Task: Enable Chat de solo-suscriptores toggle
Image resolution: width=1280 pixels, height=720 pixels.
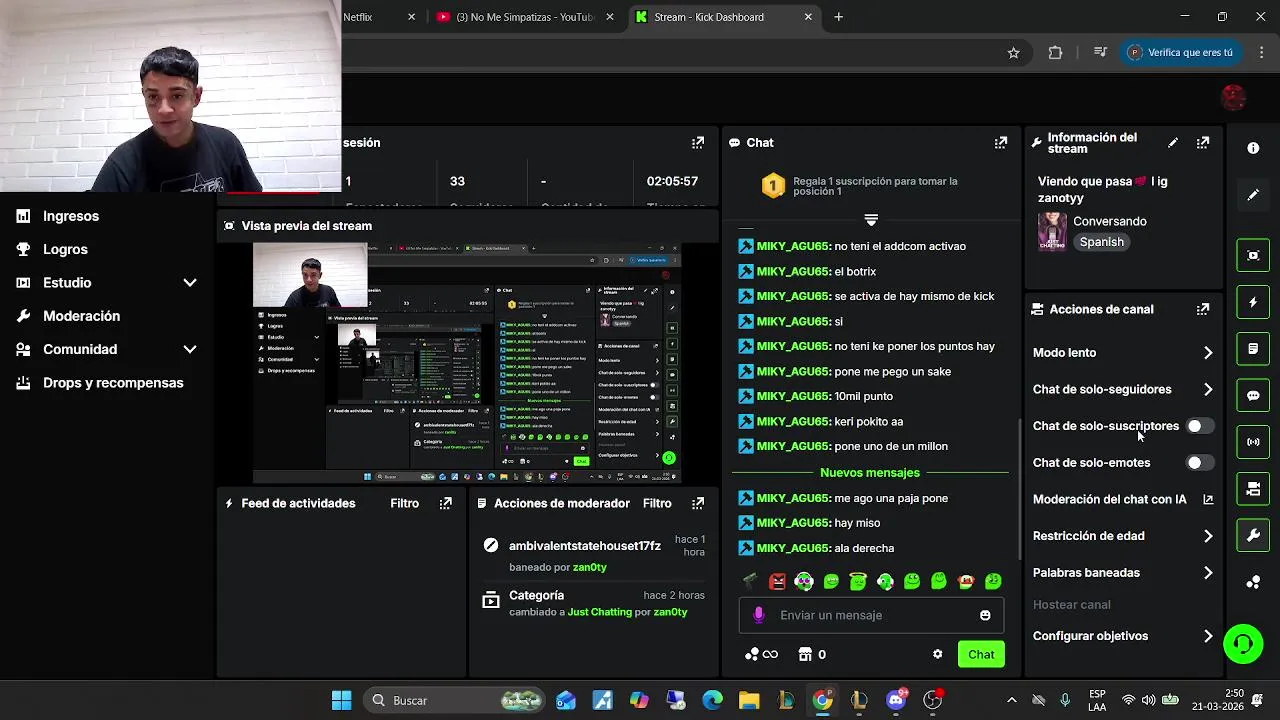Action: (1199, 426)
